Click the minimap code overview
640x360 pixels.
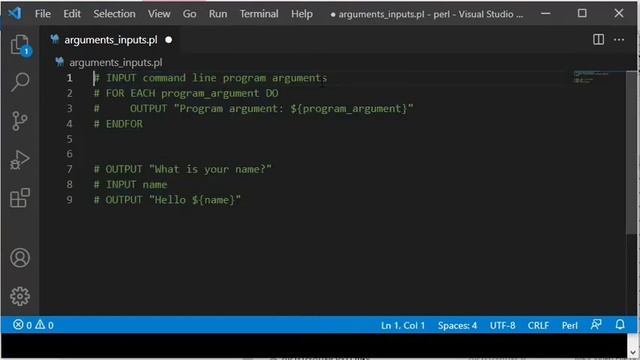click(x=591, y=78)
